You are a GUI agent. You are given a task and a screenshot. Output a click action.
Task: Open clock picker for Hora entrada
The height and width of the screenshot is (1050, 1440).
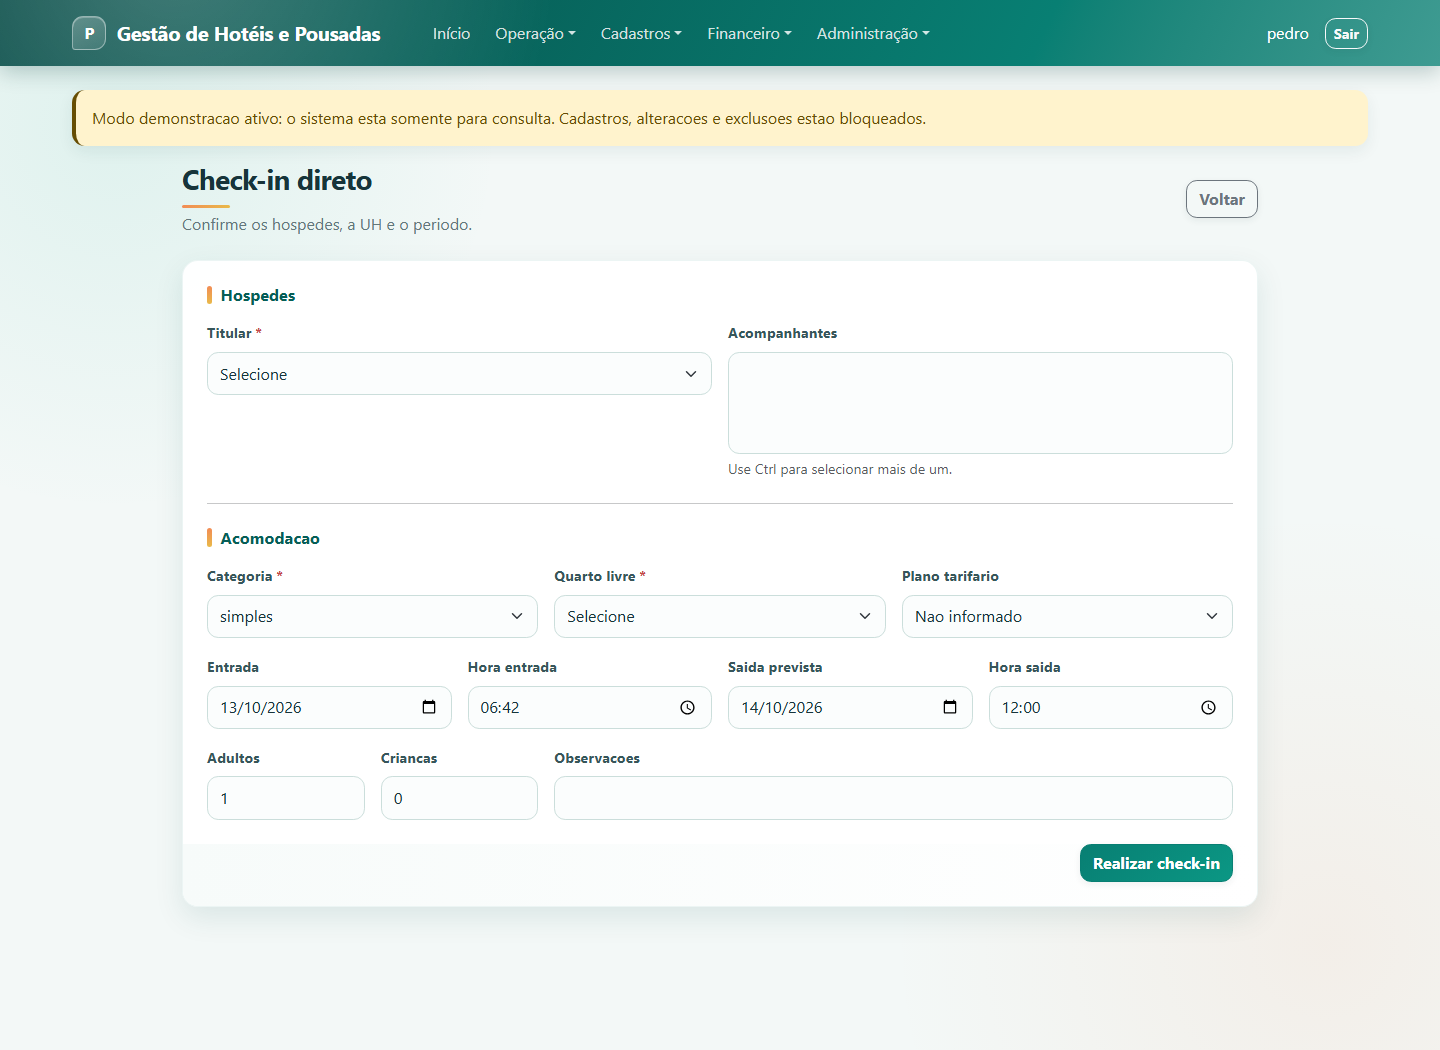pos(687,707)
